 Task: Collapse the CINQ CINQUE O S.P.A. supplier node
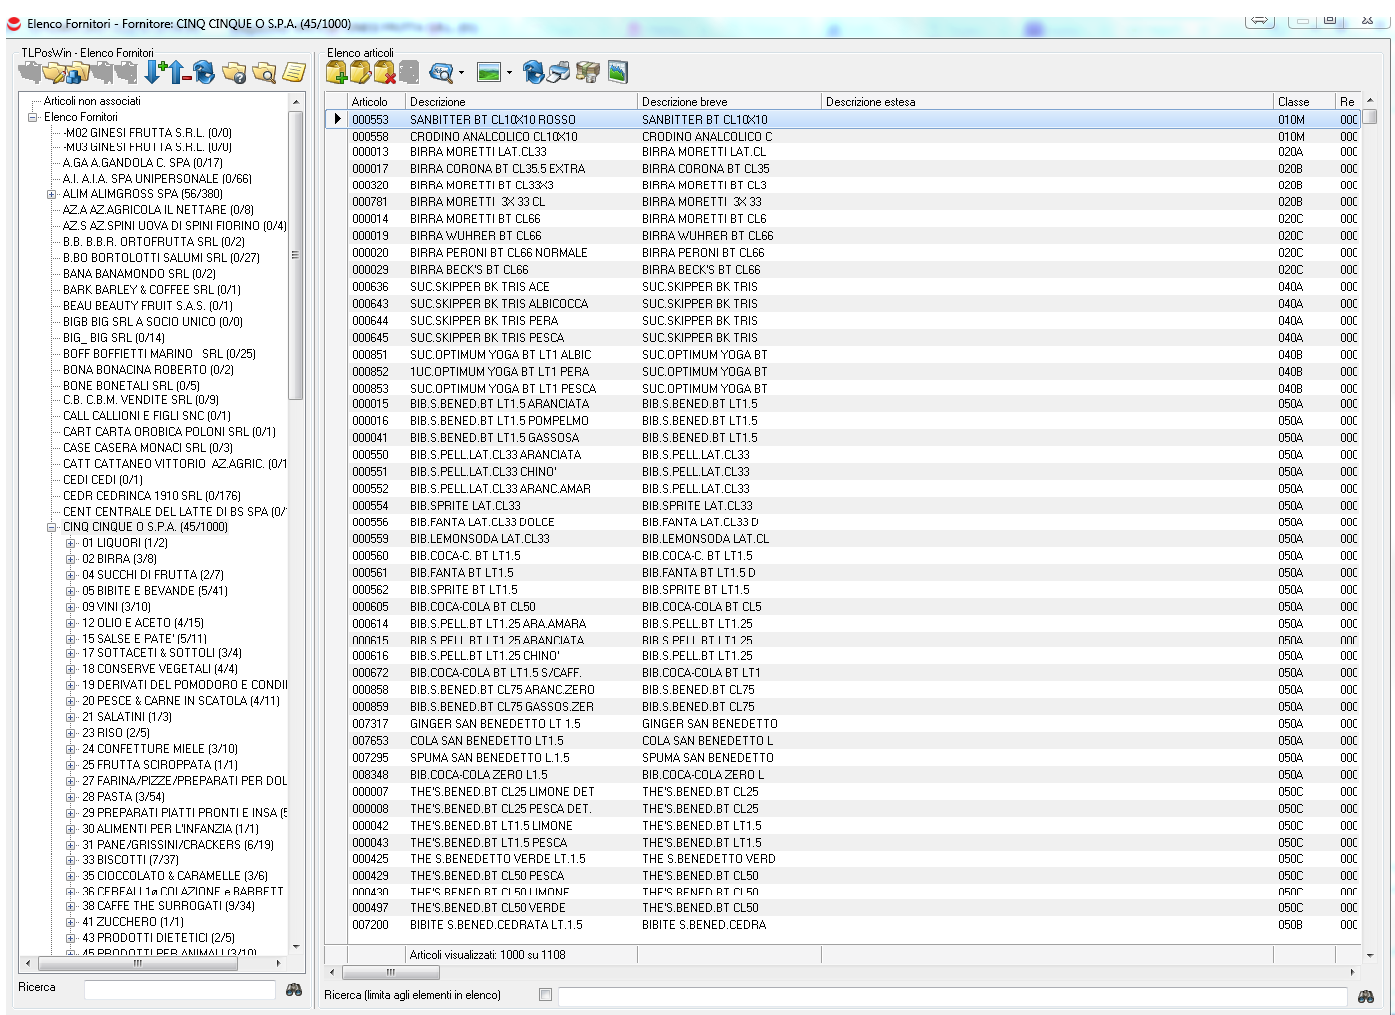coord(52,527)
